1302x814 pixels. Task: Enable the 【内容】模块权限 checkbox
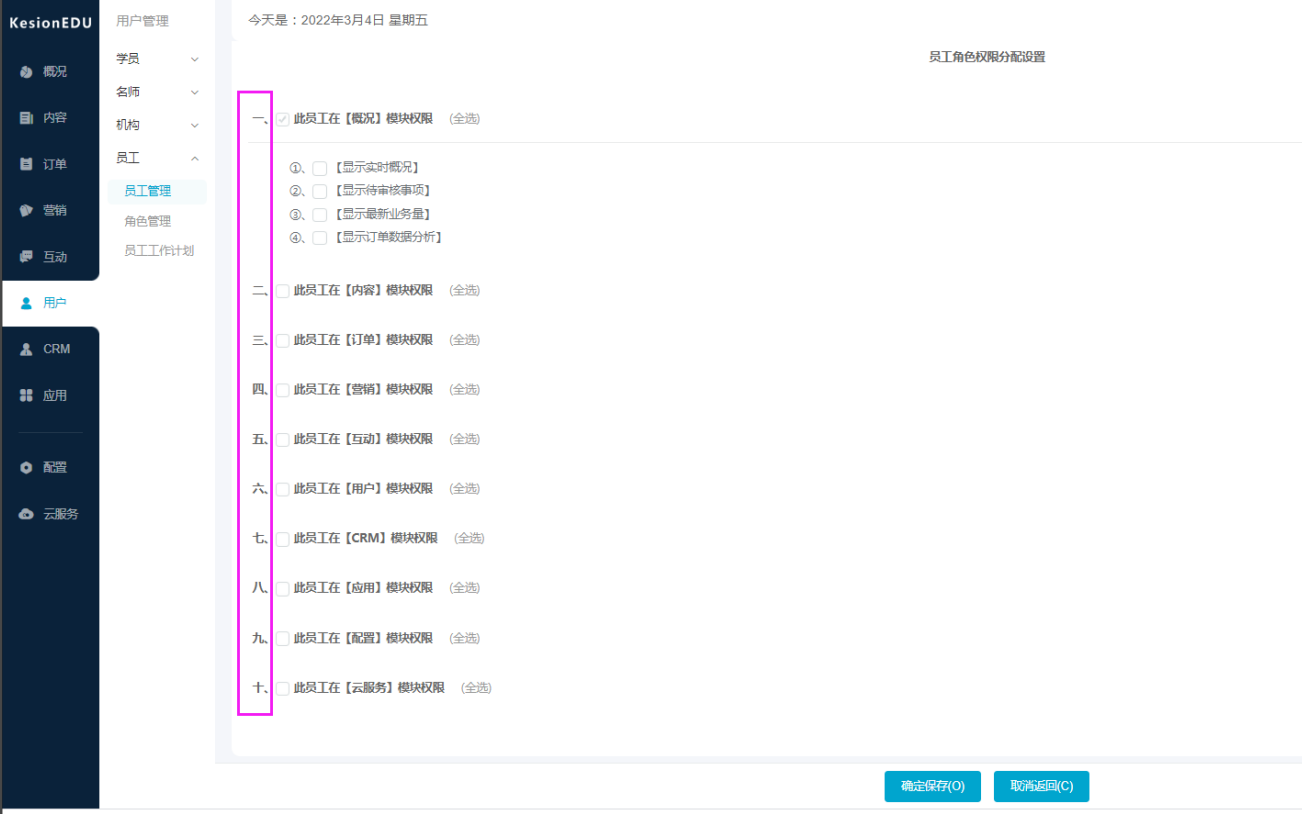283,291
